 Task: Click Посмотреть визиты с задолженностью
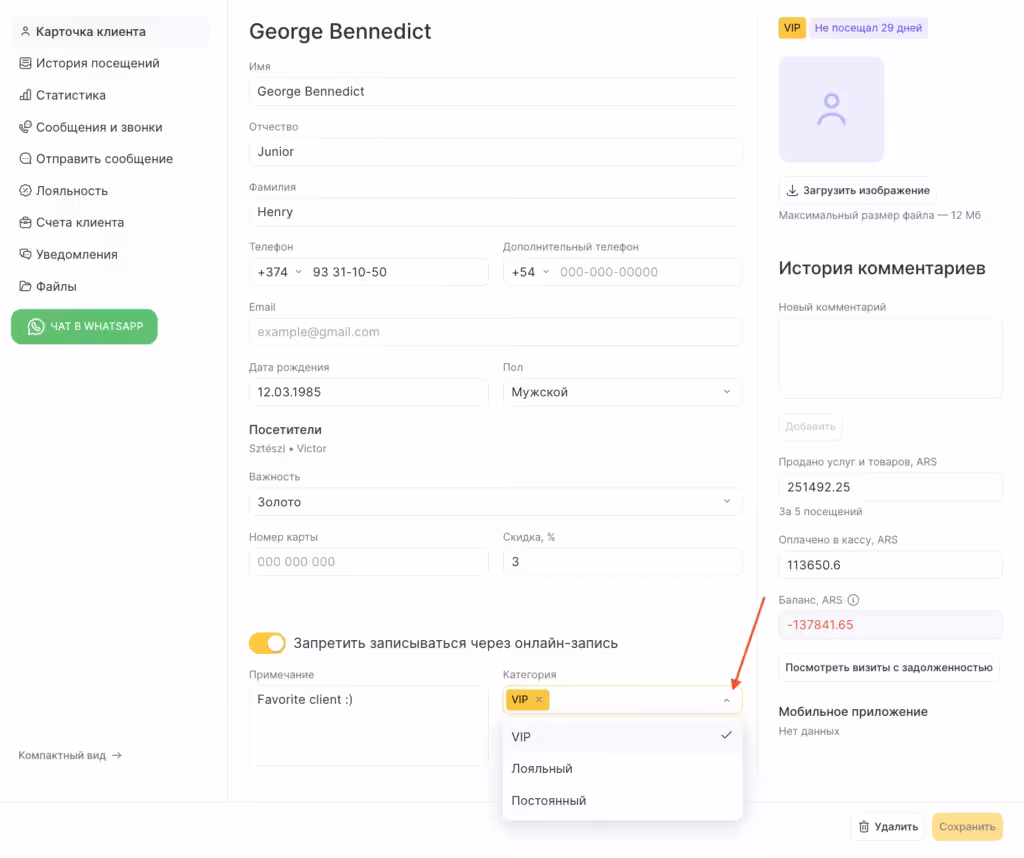point(888,667)
